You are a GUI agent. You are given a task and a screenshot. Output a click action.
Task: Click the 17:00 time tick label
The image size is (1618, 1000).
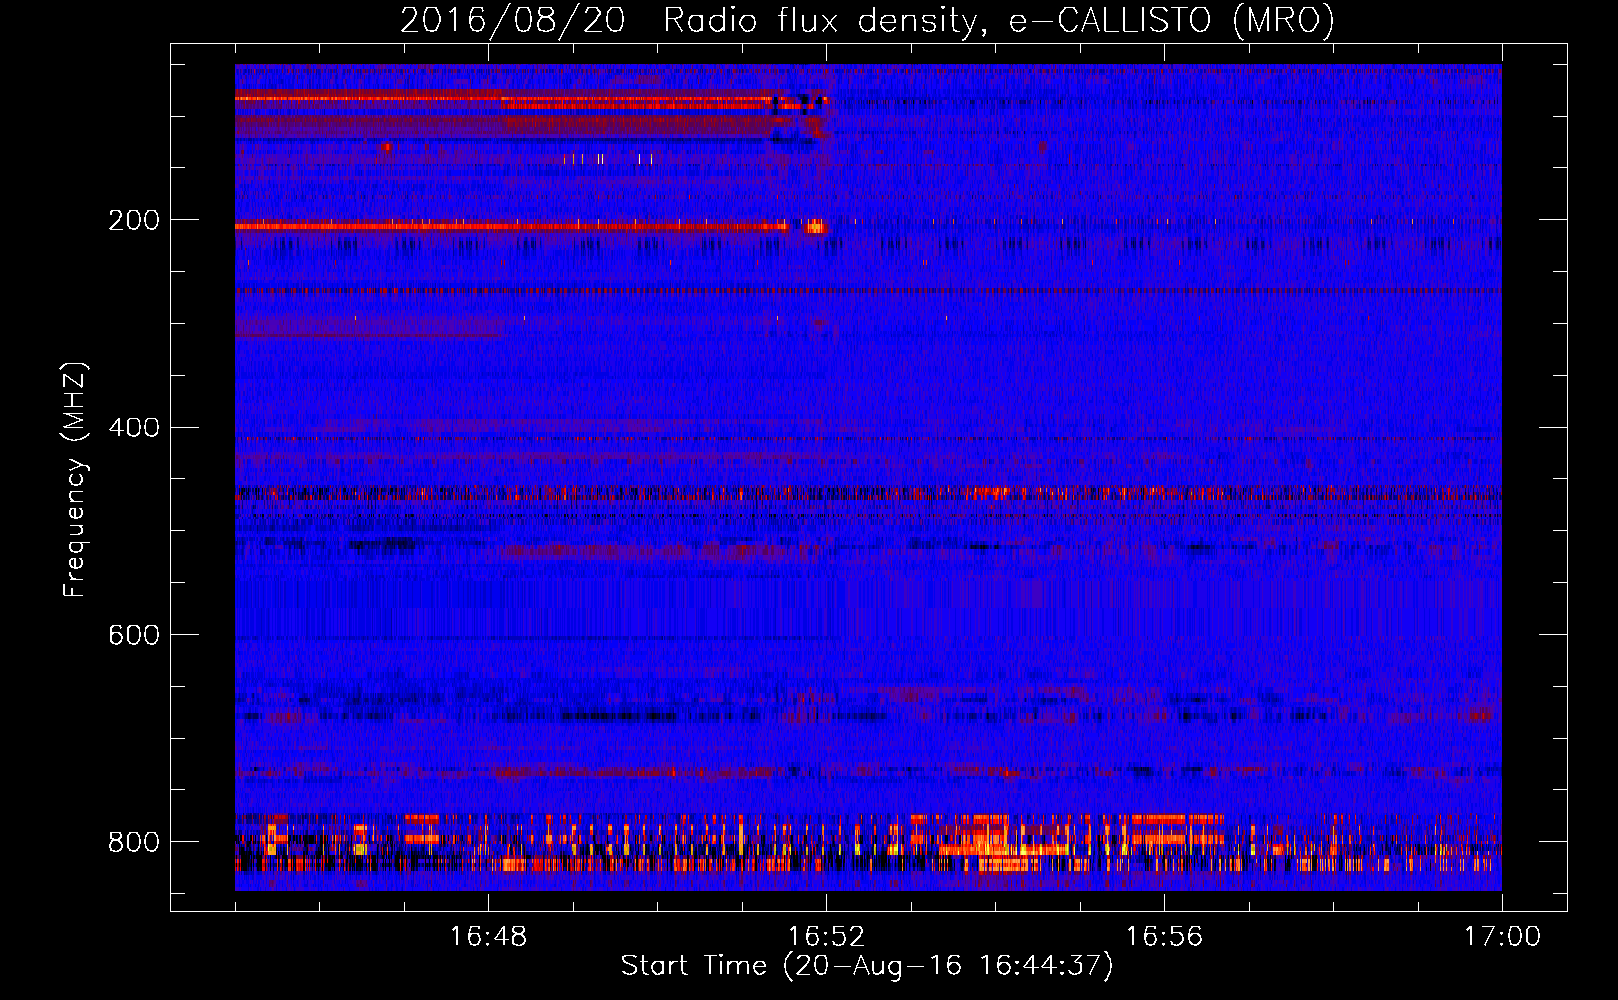pos(1502,937)
